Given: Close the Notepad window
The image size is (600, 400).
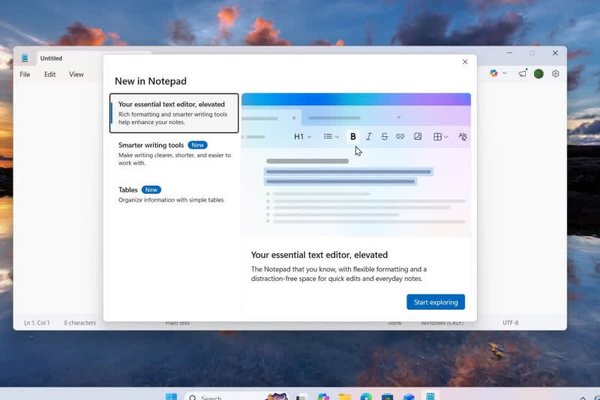Looking at the screenshot, I should point(555,53).
